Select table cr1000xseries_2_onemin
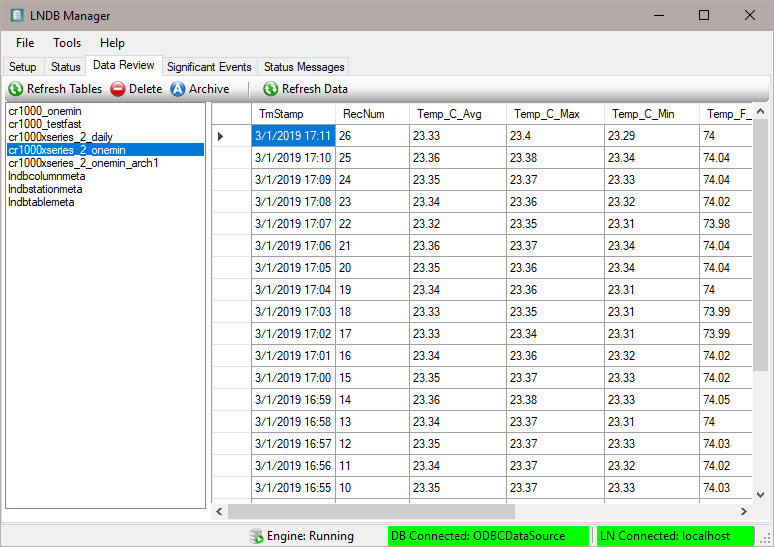Screen dimensions: 774x547 coord(105,150)
